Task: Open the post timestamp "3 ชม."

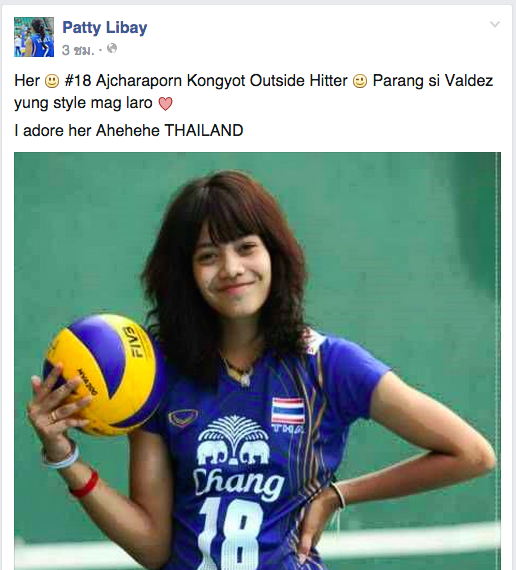Action: 77,50
